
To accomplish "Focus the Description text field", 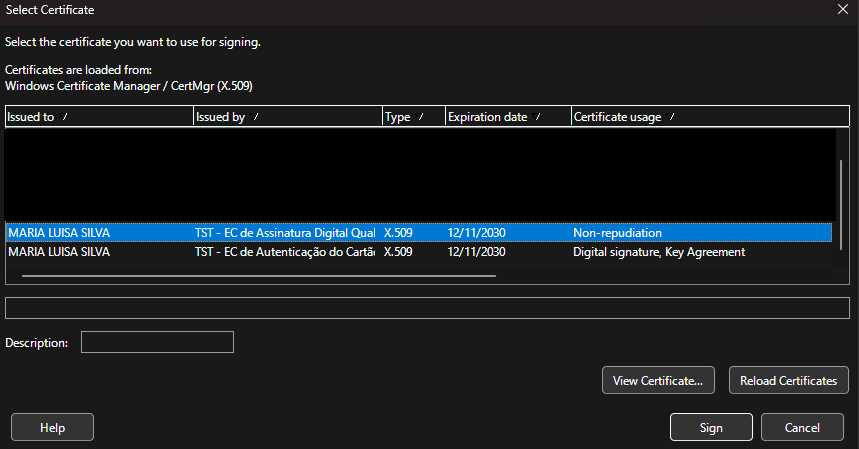I will click(x=157, y=343).
